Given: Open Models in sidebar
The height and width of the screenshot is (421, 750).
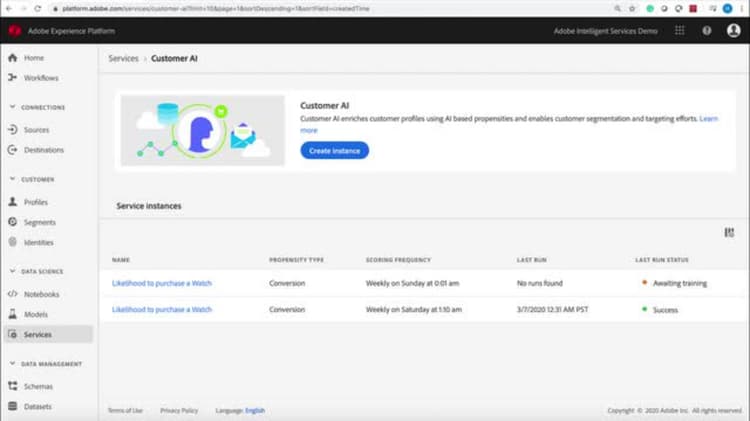Looking at the screenshot, I should (36, 314).
